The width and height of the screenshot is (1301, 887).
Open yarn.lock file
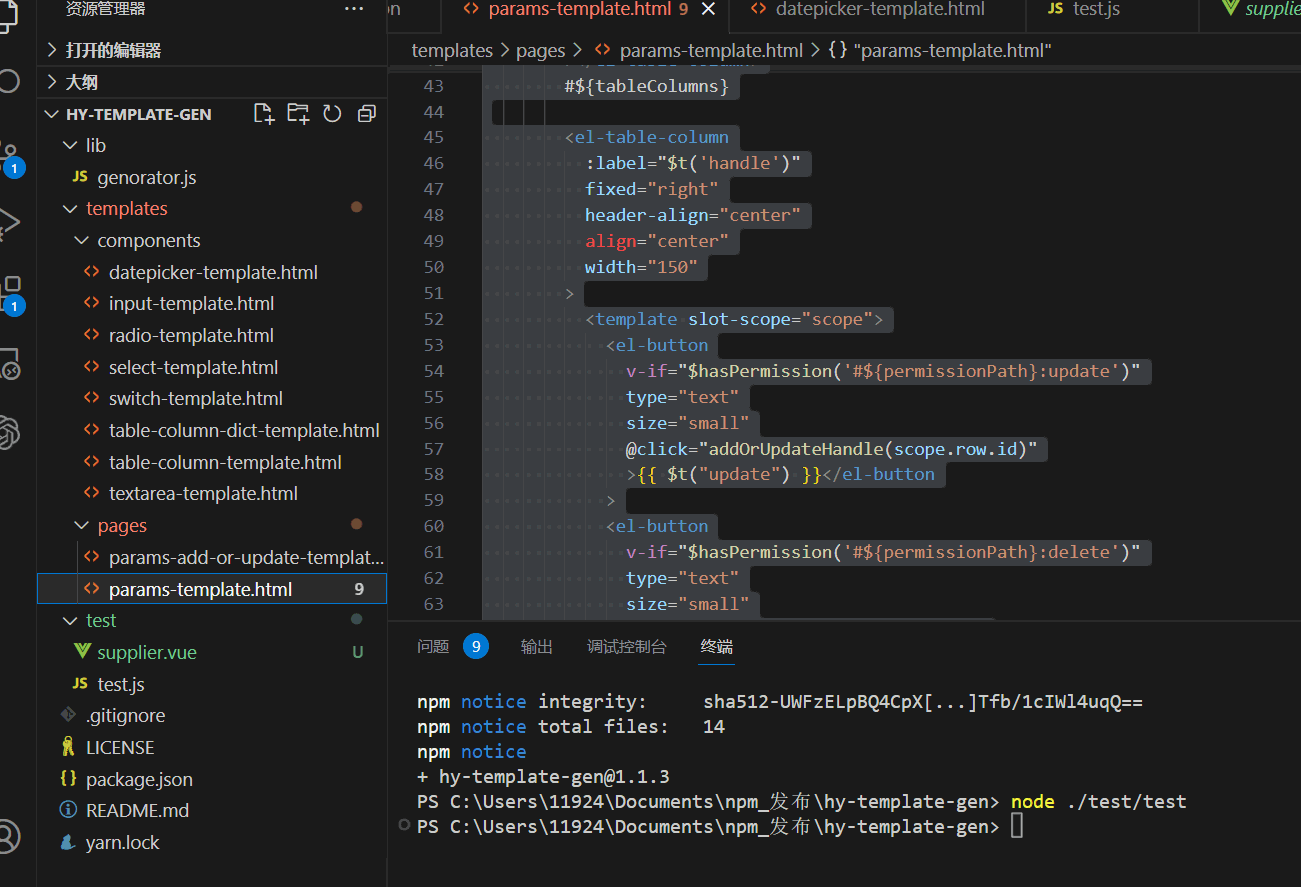coord(211,842)
